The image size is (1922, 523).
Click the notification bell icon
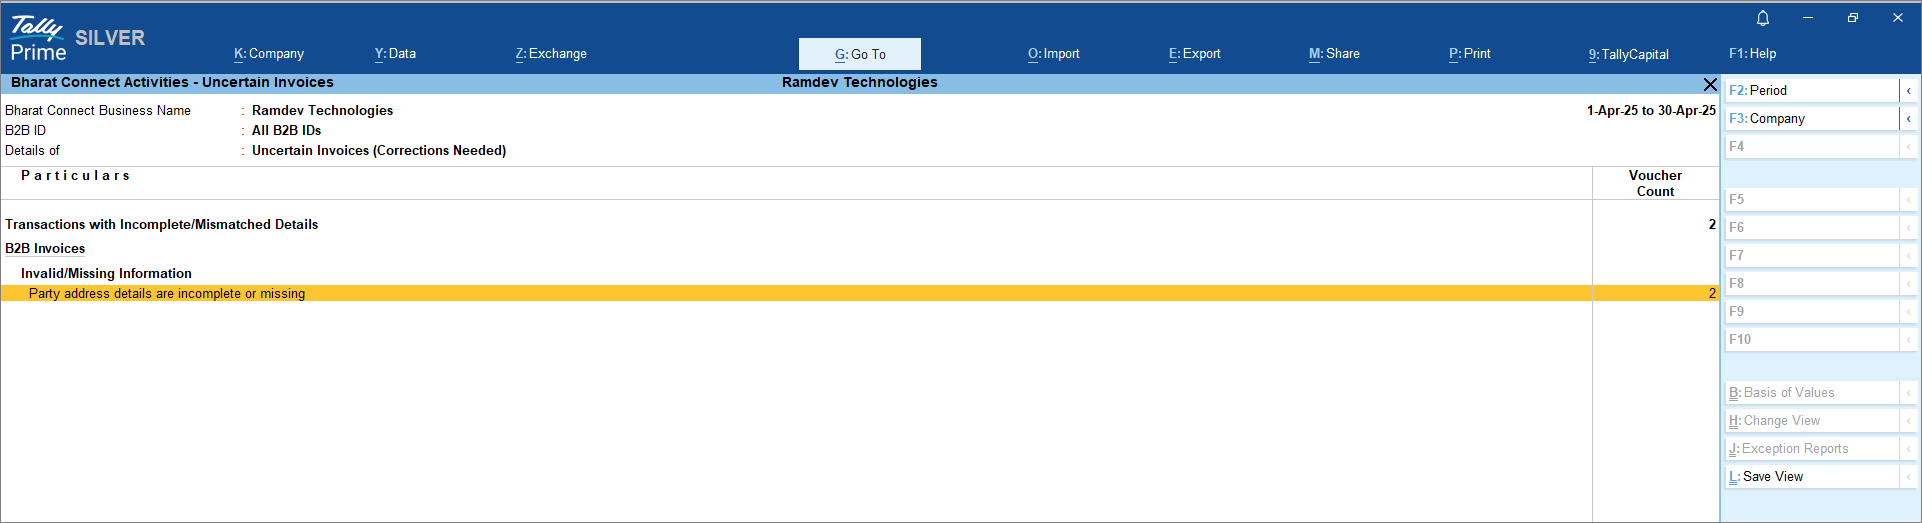pyautogui.click(x=1763, y=18)
